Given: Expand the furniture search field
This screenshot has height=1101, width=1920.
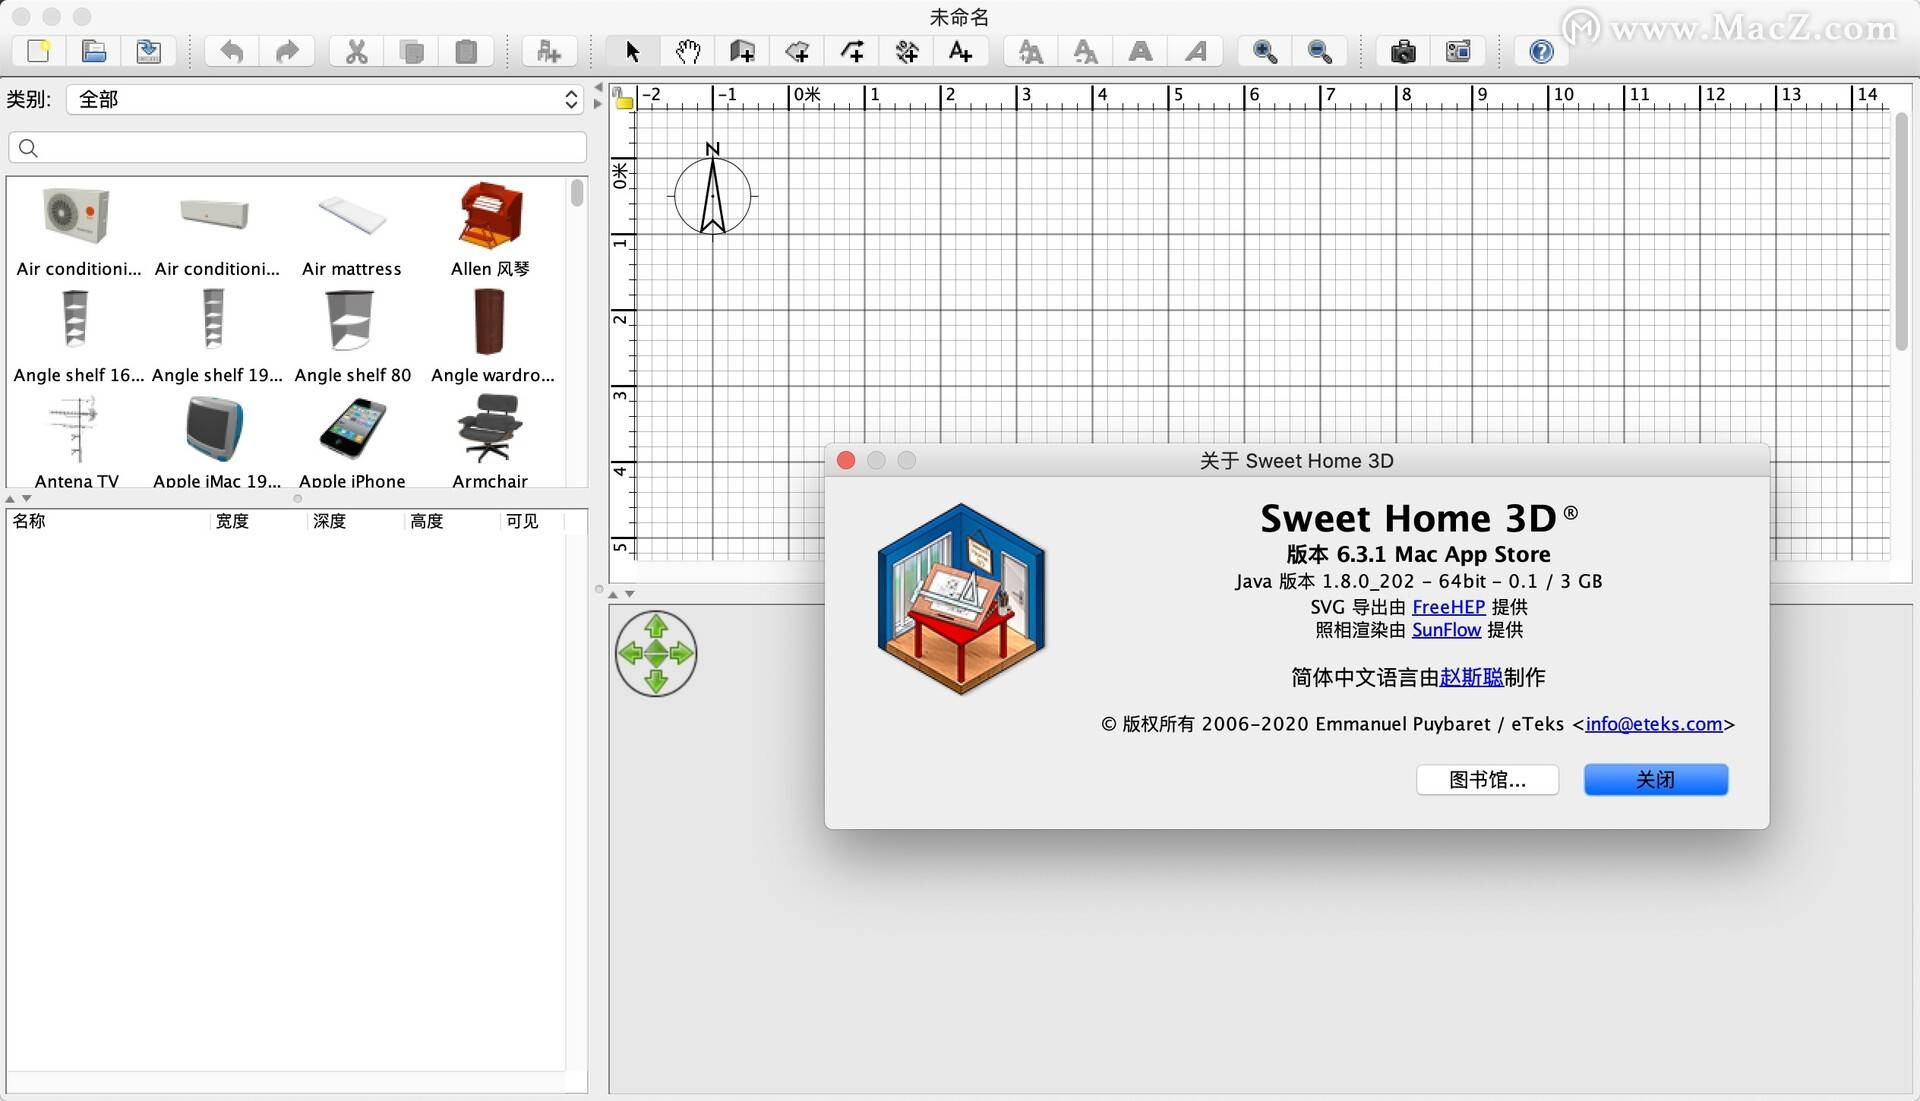Looking at the screenshot, I should pos(297,148).
